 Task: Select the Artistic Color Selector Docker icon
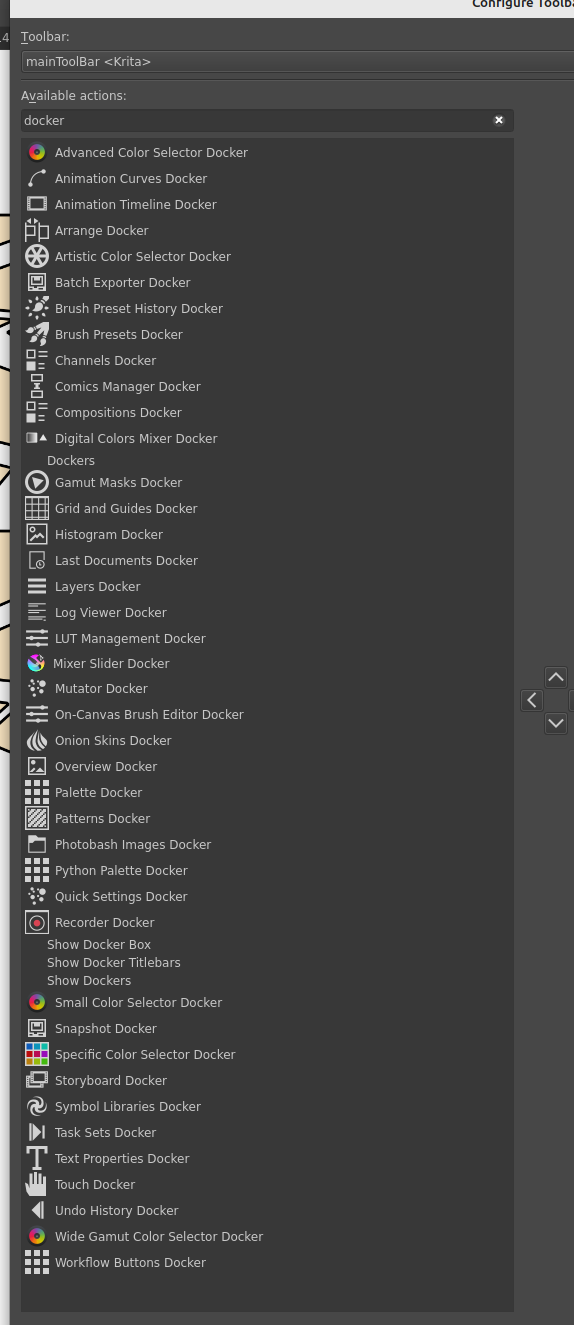tap(37, 257)
